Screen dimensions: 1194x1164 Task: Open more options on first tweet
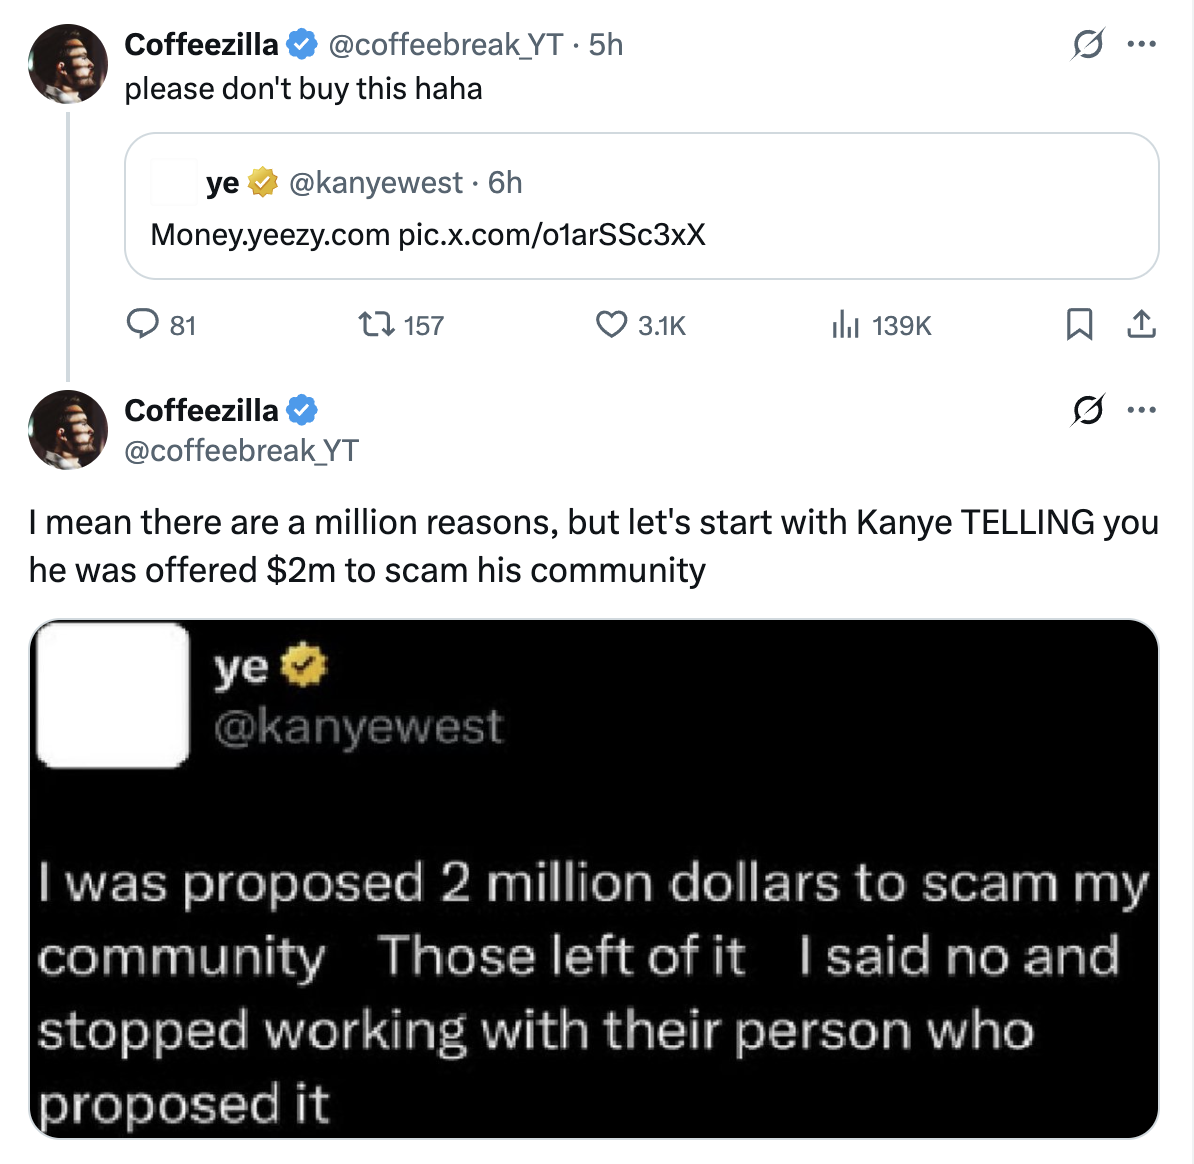(x=1141, y=44)
